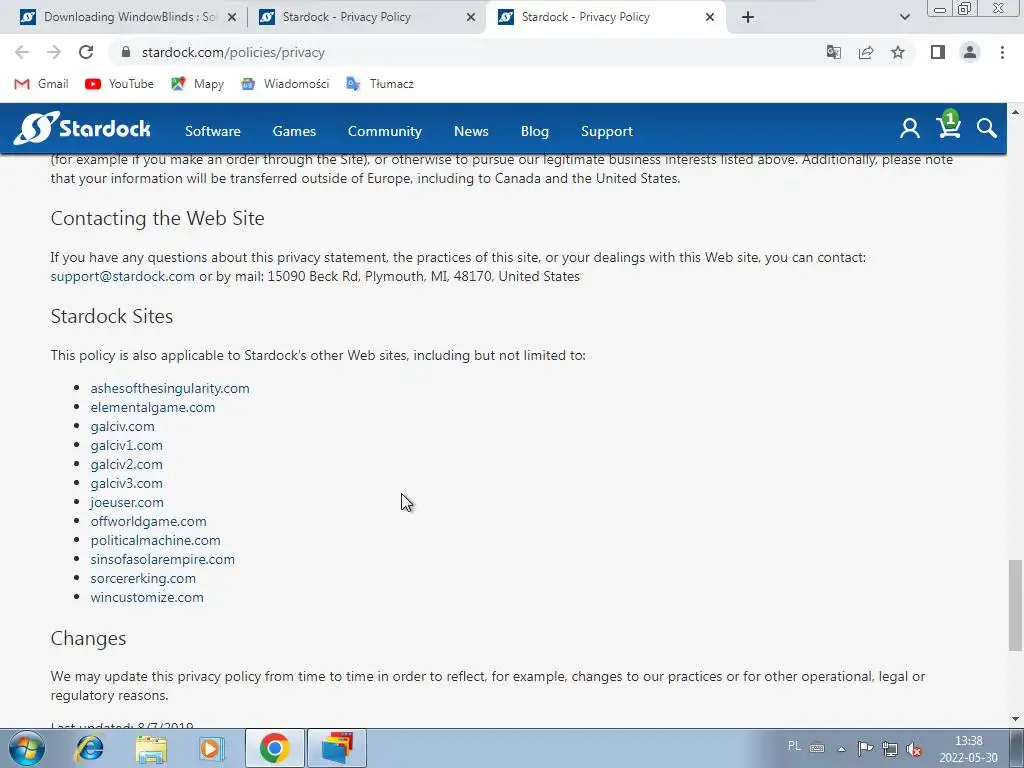1024x768 pixels.
Task: Open the Google Translate page icon
Action: (833, 52)
